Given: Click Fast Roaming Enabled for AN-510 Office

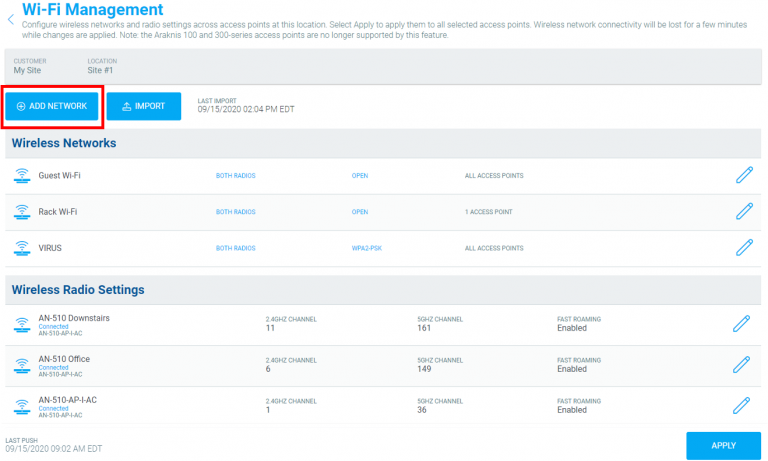Looking at the screenshot, I should (x=572, y=369).
